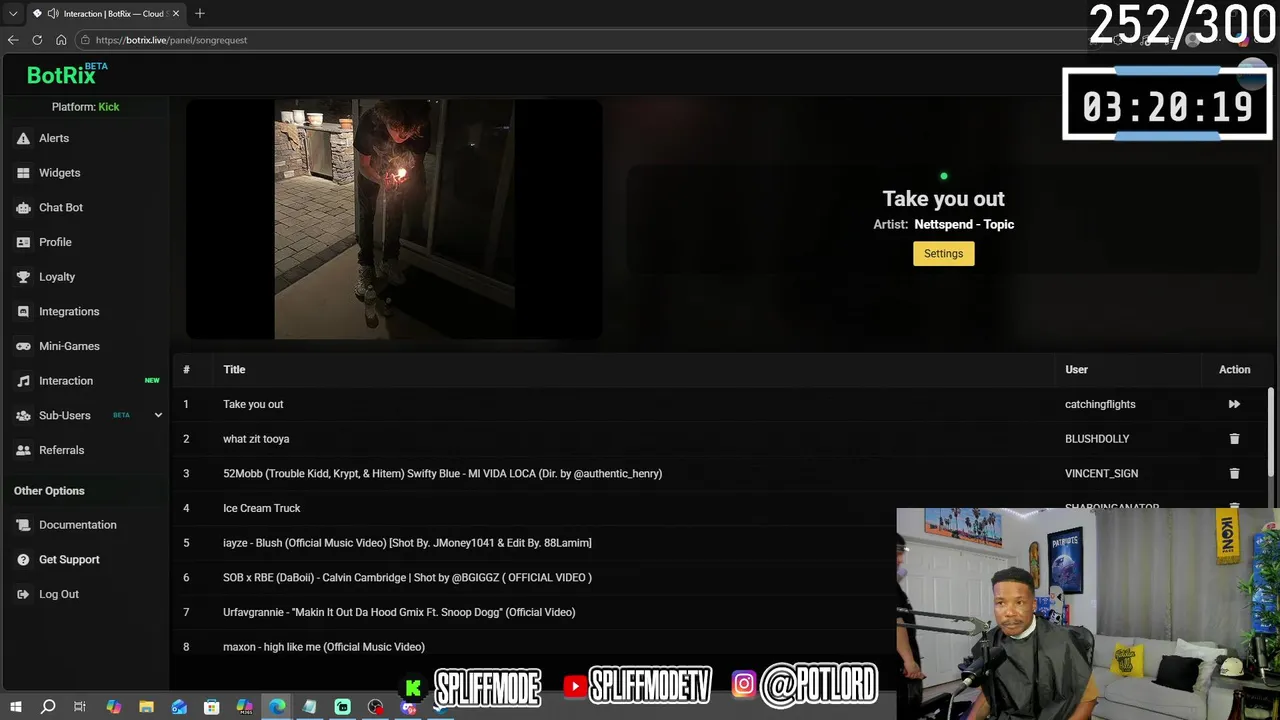The width and height of the screenshot is (1280, 720).
Task: Select the 'Ice Cream Truck' row title
Action: (x=261, y=508)
